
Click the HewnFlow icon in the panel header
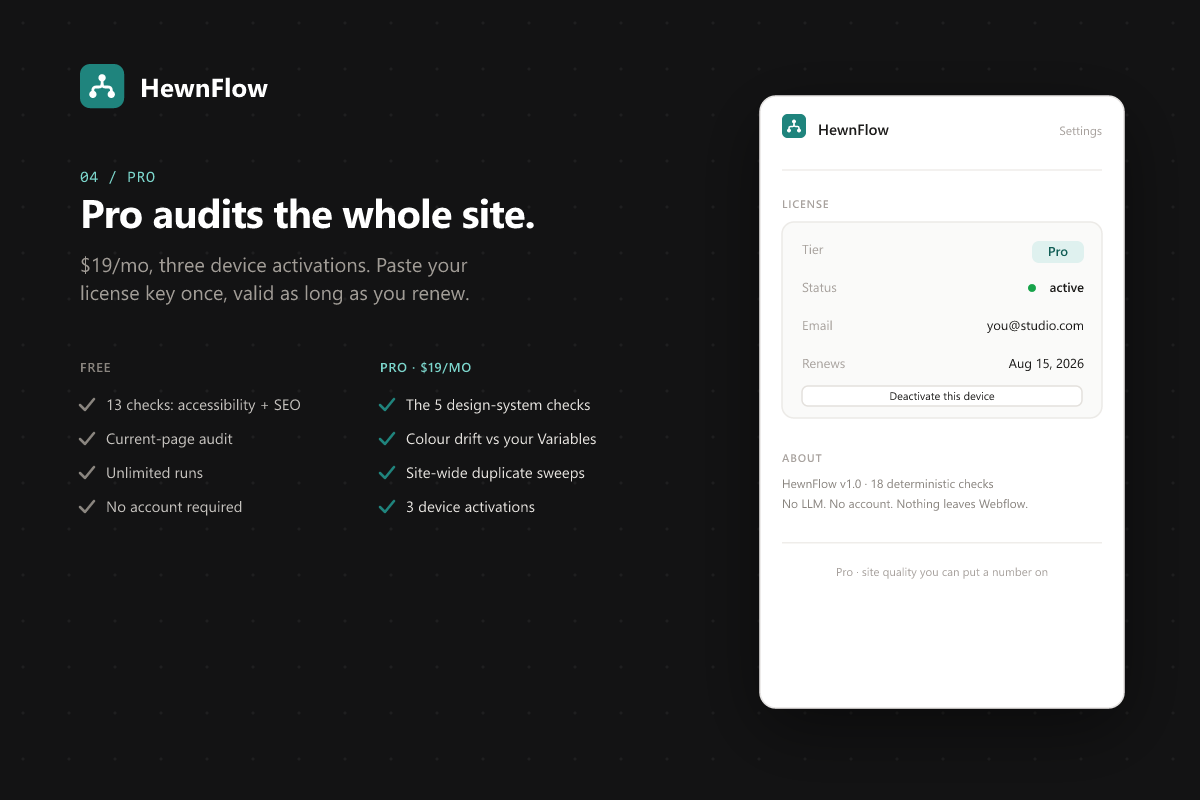[794, 126]
